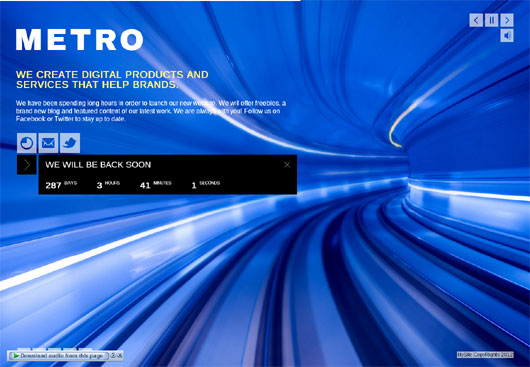The width and height of the screenshot is (530, 367).
Task: Mute the page audio speaker icon
Action: click(x=507, y=35)
